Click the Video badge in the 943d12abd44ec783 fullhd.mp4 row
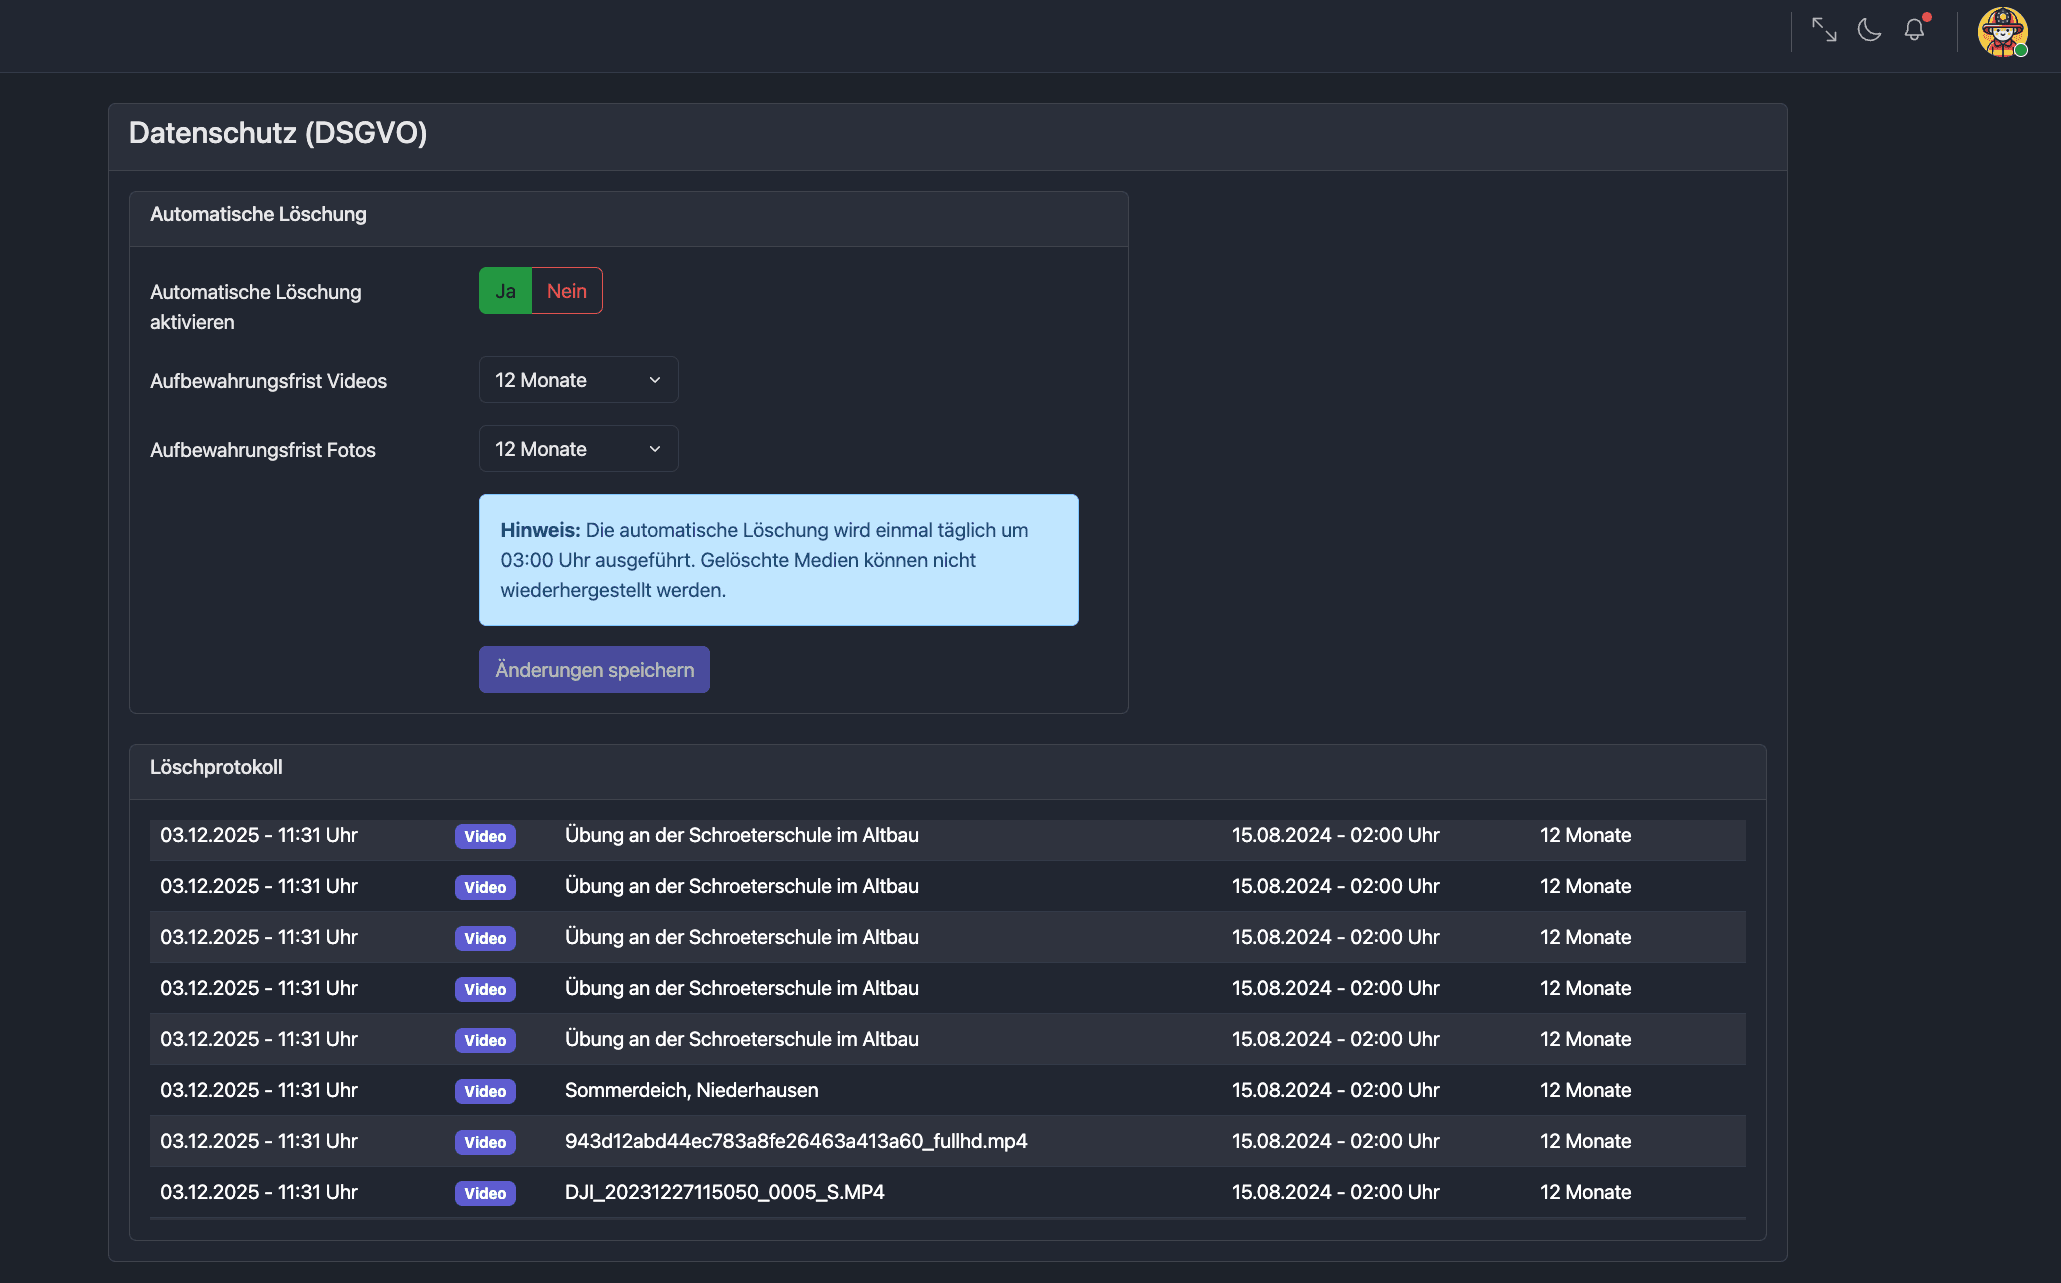The height and width of the screenshot is (1283, 2061). [485, 1142]
